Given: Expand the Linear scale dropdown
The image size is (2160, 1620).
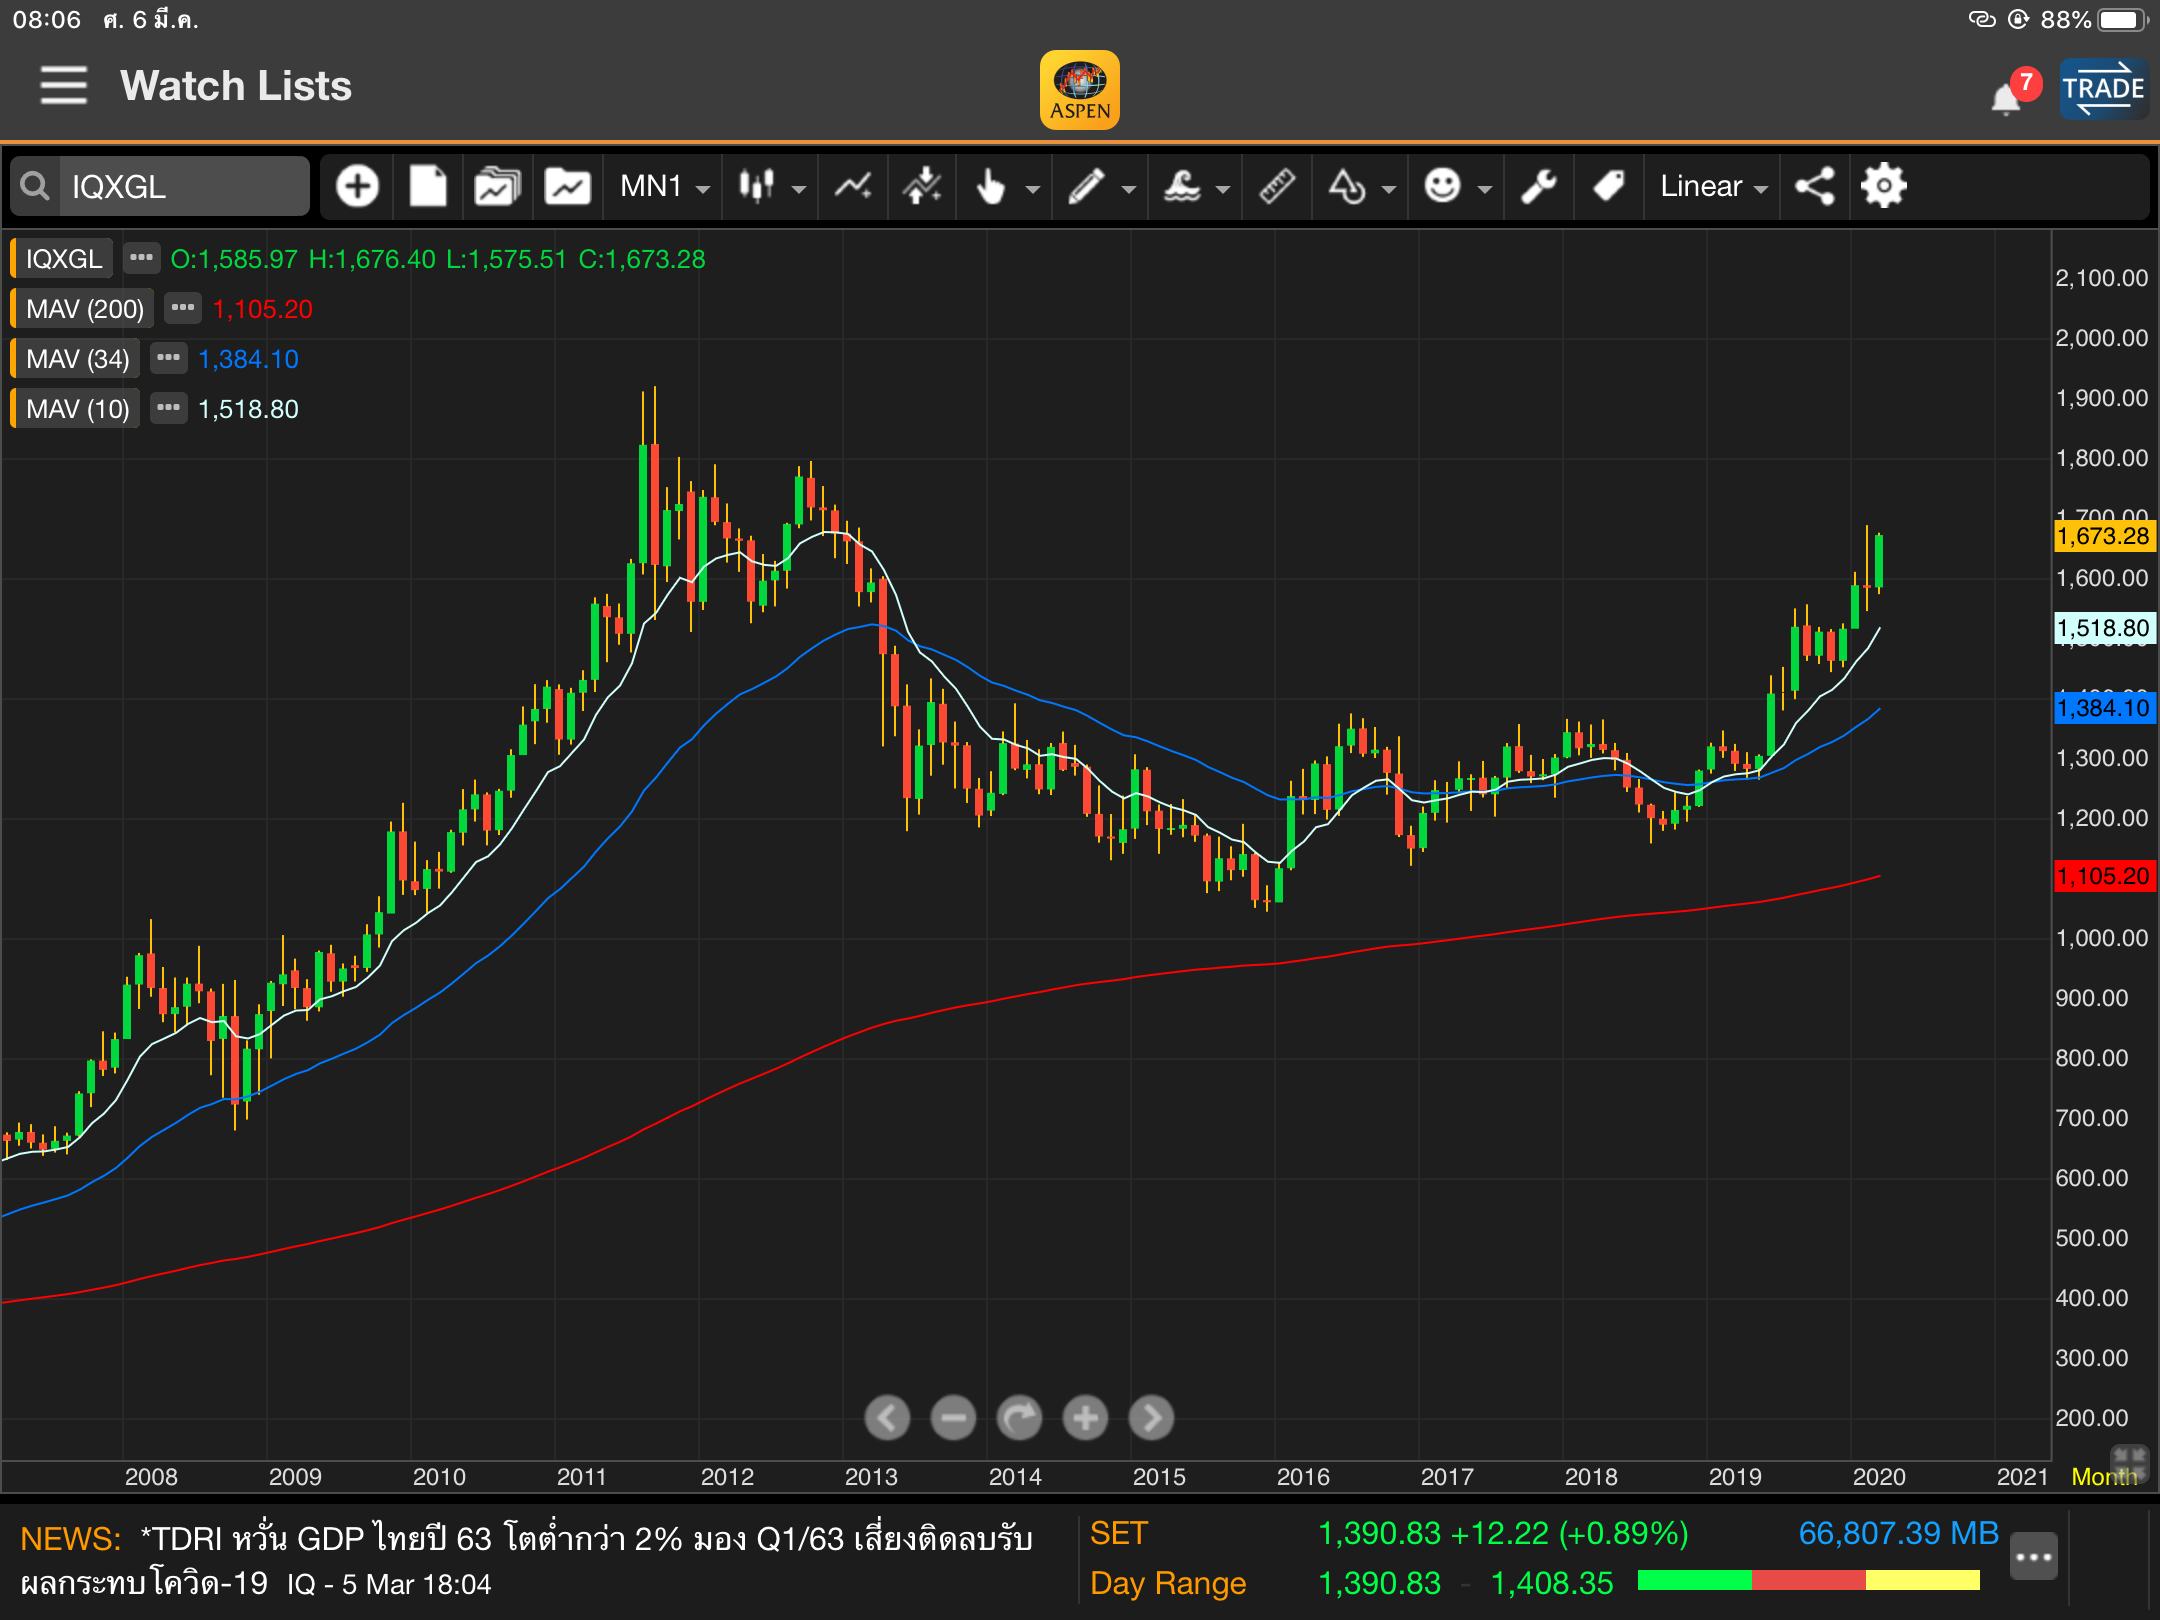Looking at the screenshot, I should 1713,187.
